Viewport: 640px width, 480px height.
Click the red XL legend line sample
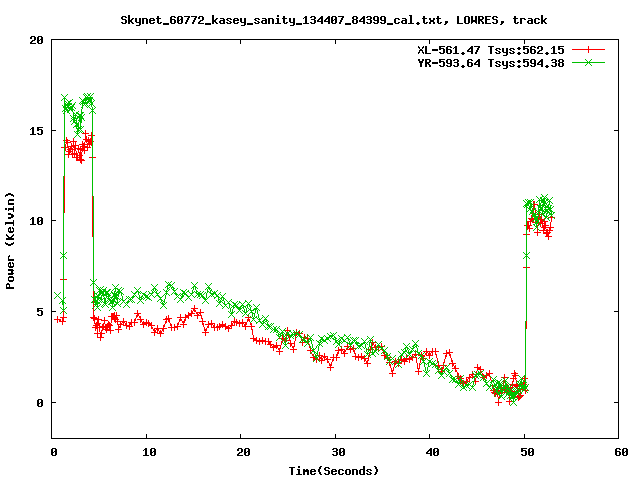tap(588, 50)
